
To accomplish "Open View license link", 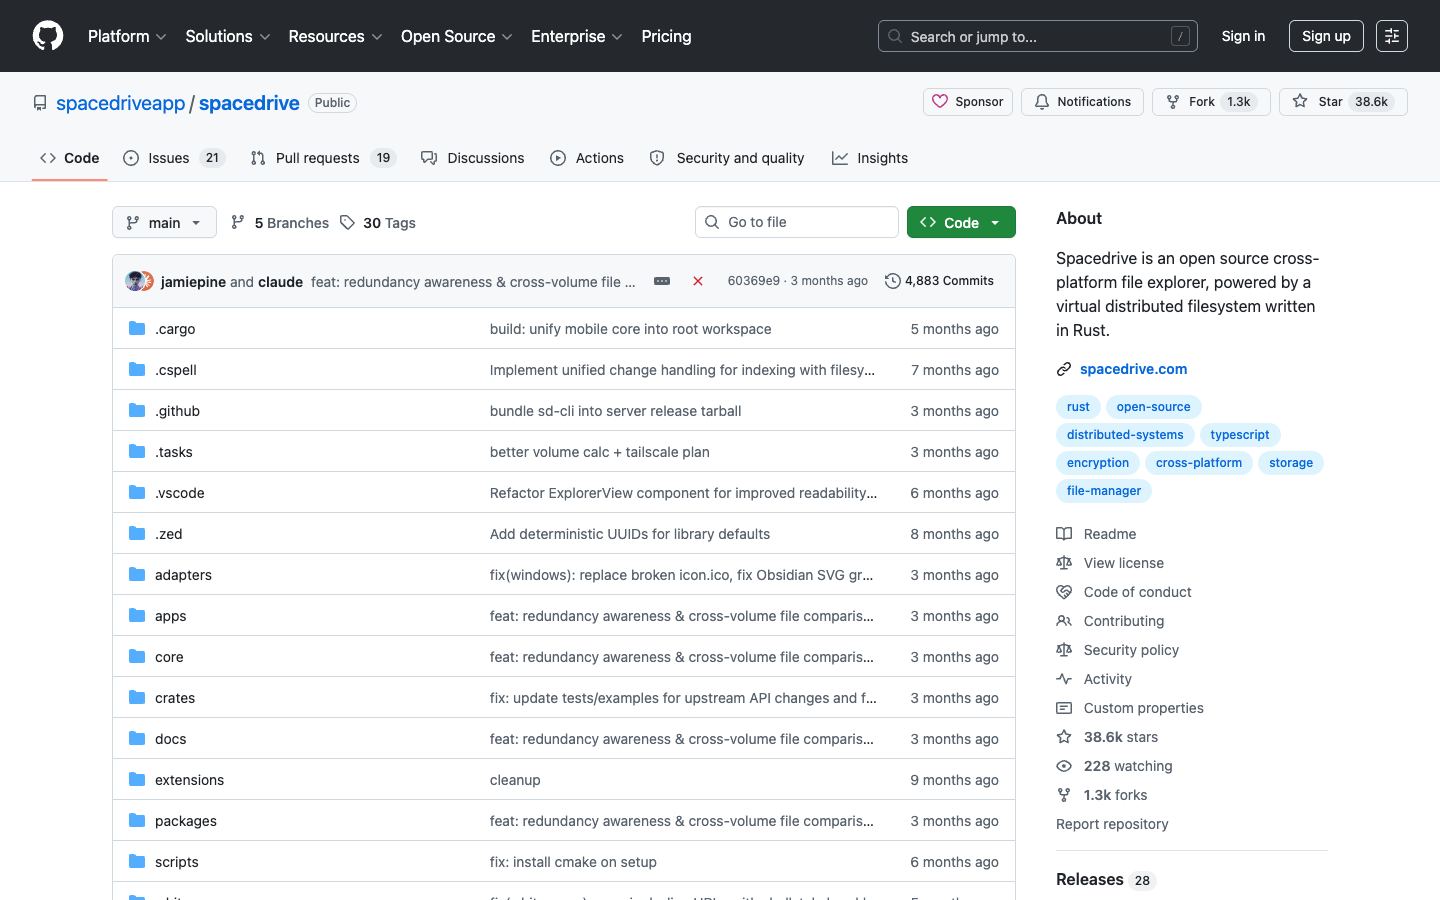I will (1110, 563).
